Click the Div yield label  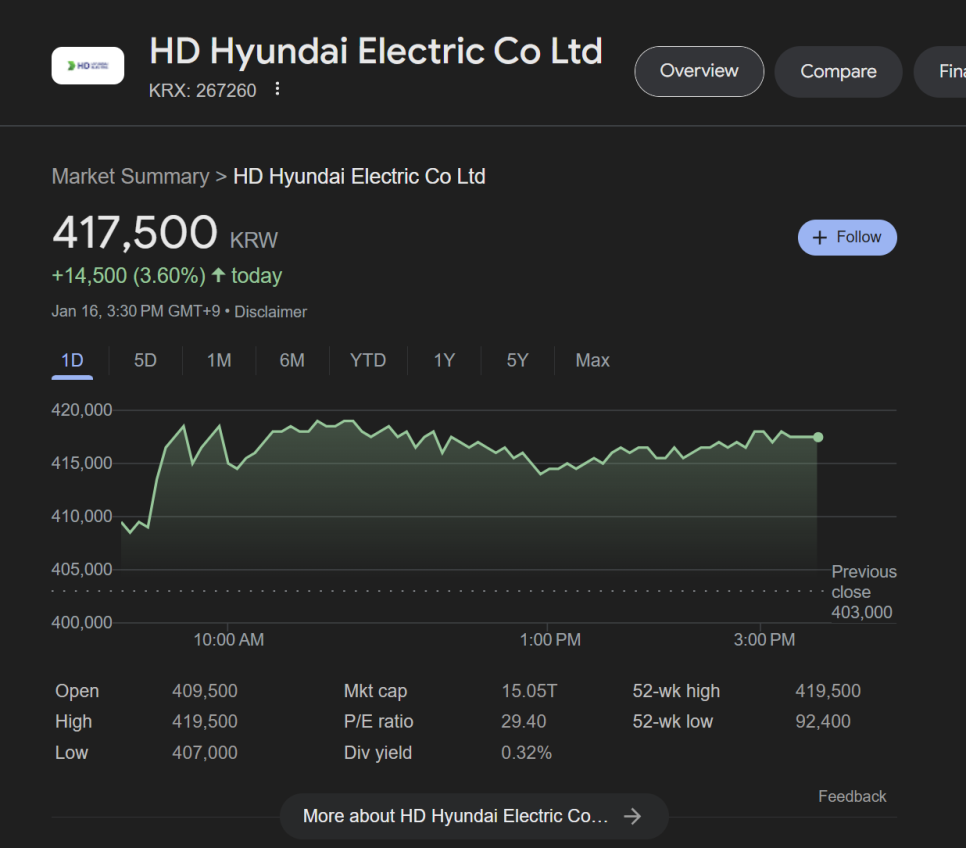click(378, 753)
